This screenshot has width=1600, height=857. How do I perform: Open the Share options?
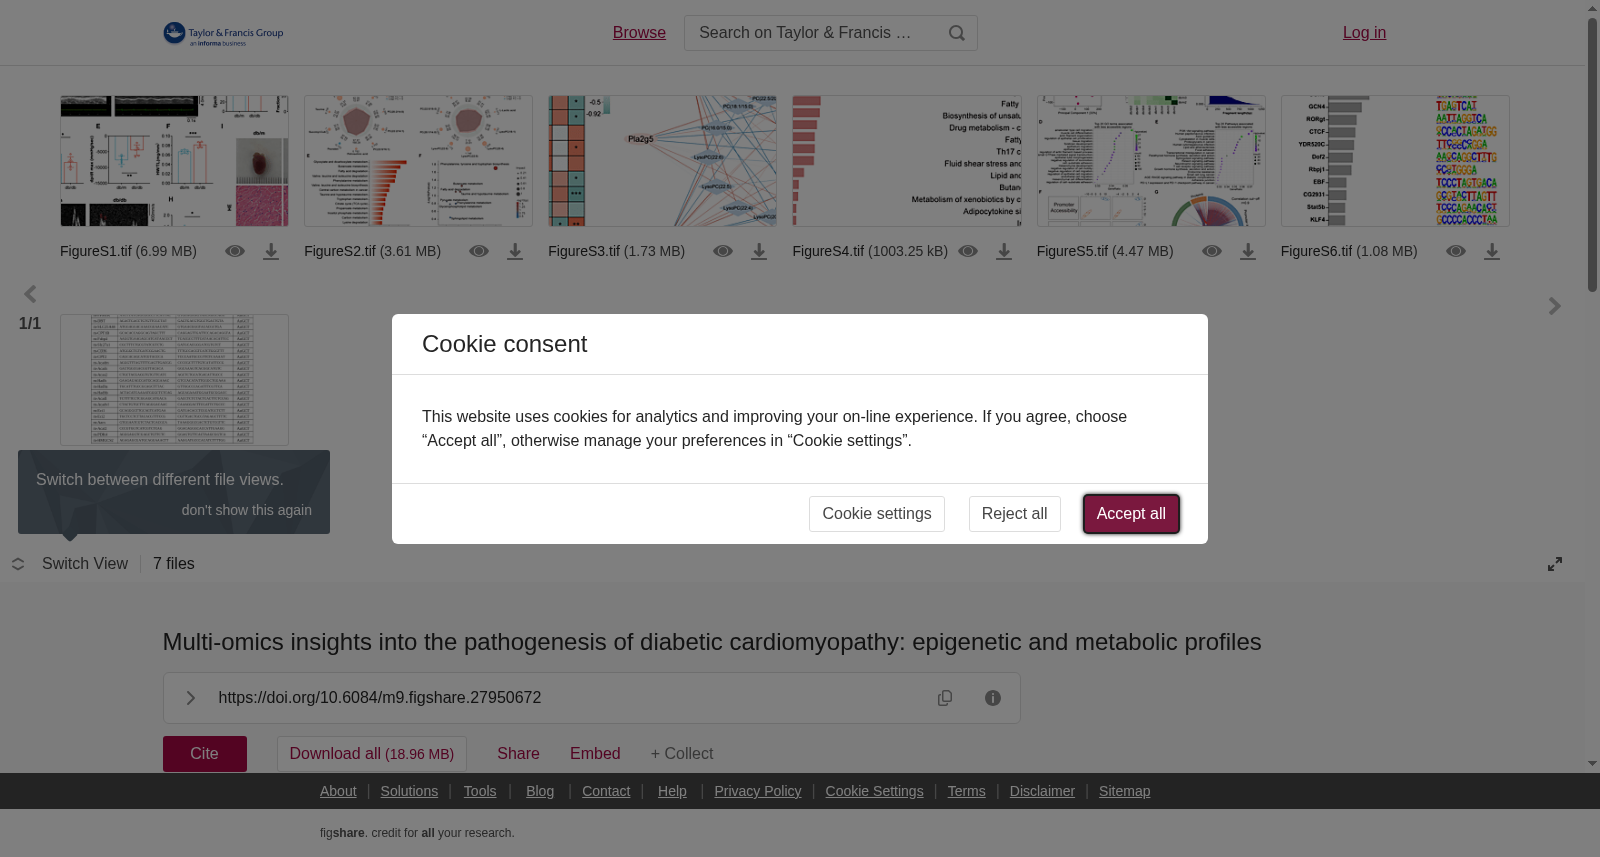pyautogui.click(x=518, y=754)
